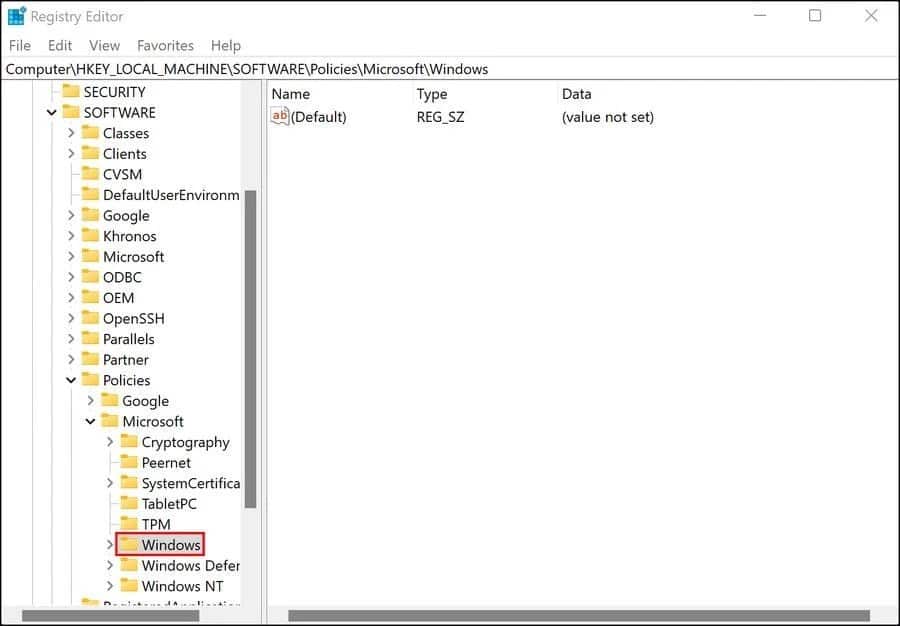Image resolution: width=900 pixels, height=626 pixels.
Task: Collapse the Microsoft key under Policies
Action: click(90, 421)
